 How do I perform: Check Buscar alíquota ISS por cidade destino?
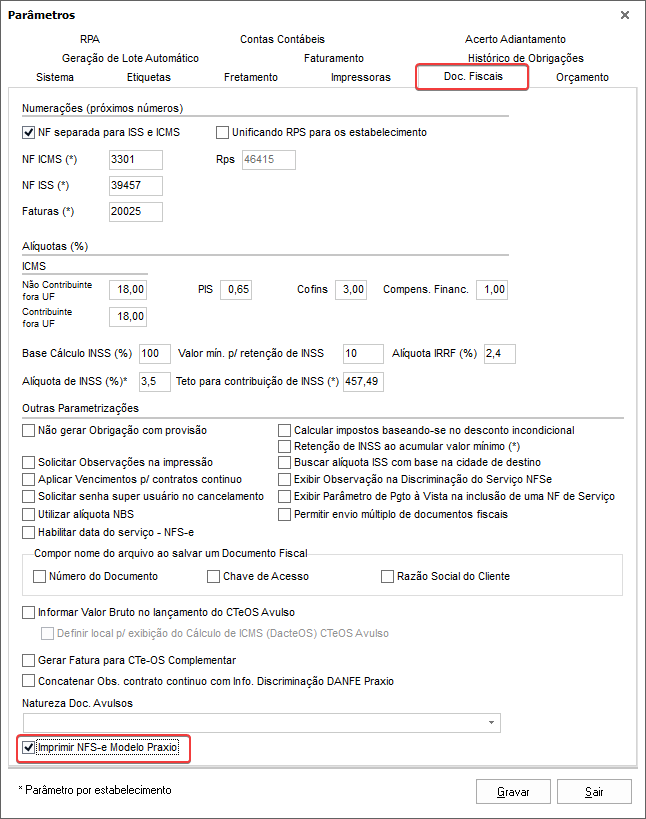coord(285,463)
